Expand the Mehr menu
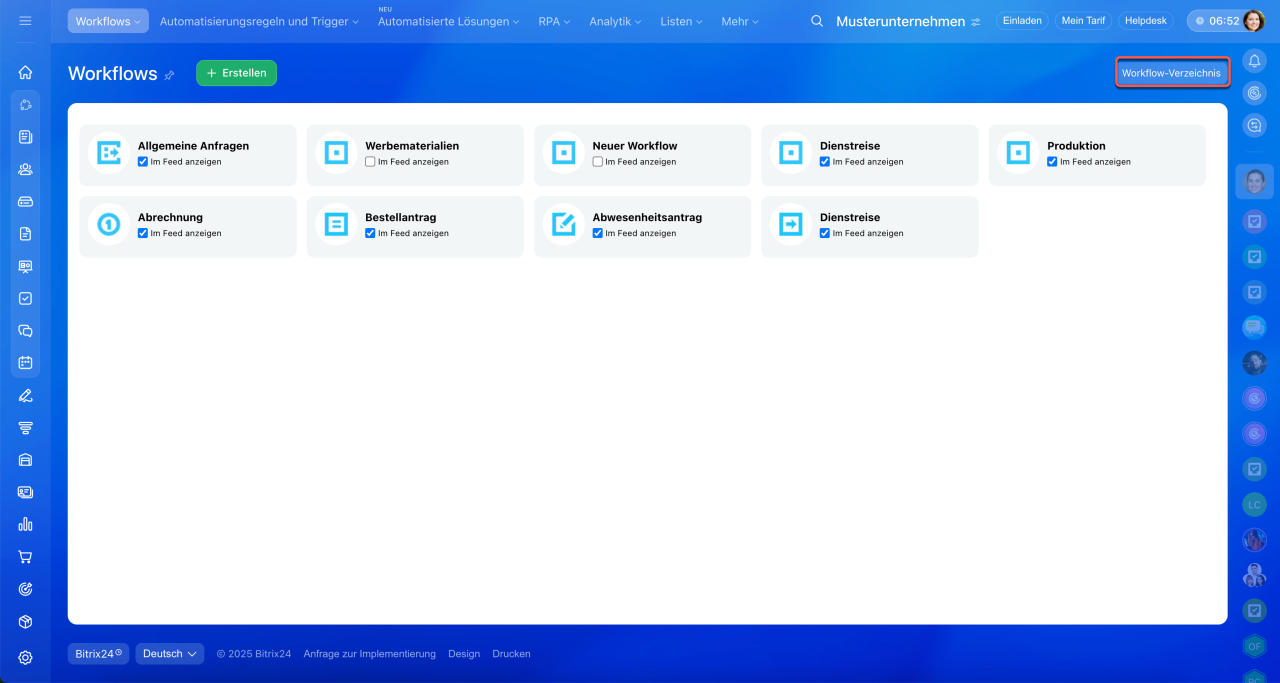 [x=740, y=21]
